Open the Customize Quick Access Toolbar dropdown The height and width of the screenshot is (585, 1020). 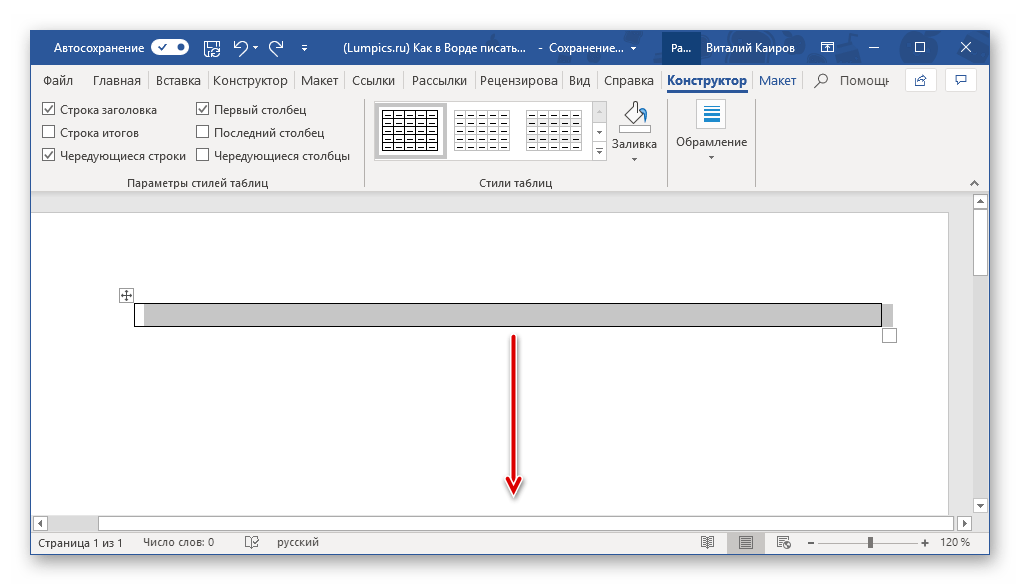[305, 47]
